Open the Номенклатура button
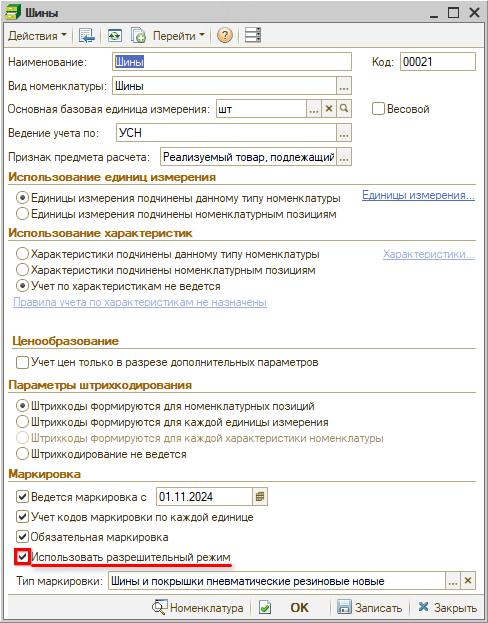Screen dimensions: 488x623 pos(198,608)
